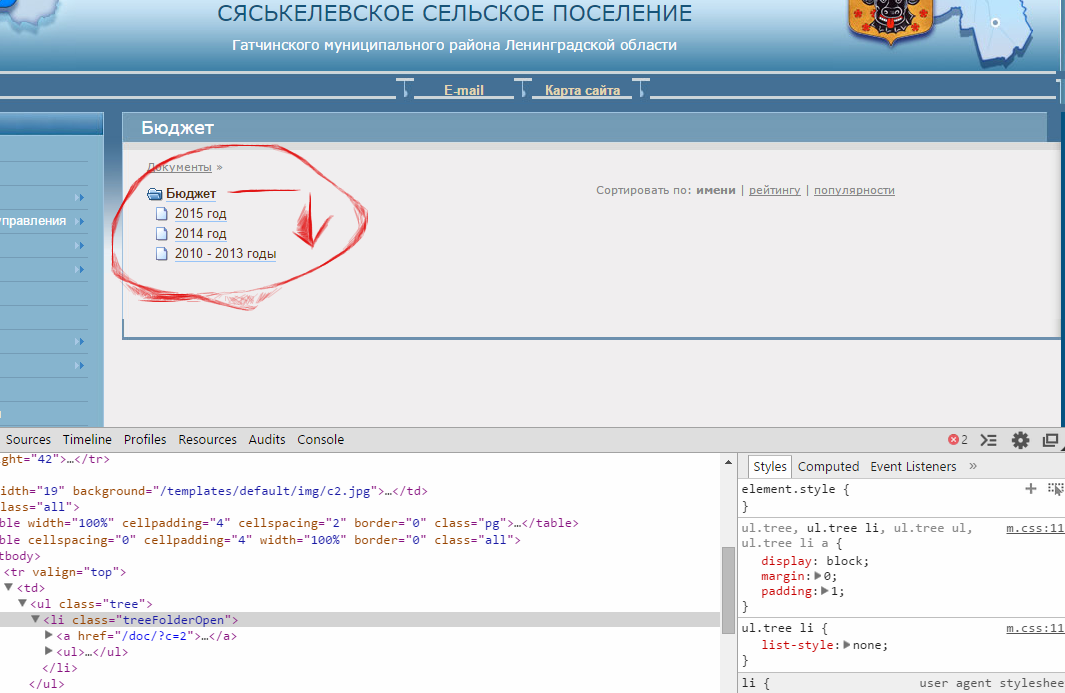
Task: Collapse the li treeFolderOpen node
Action: [x=36, y=620]
